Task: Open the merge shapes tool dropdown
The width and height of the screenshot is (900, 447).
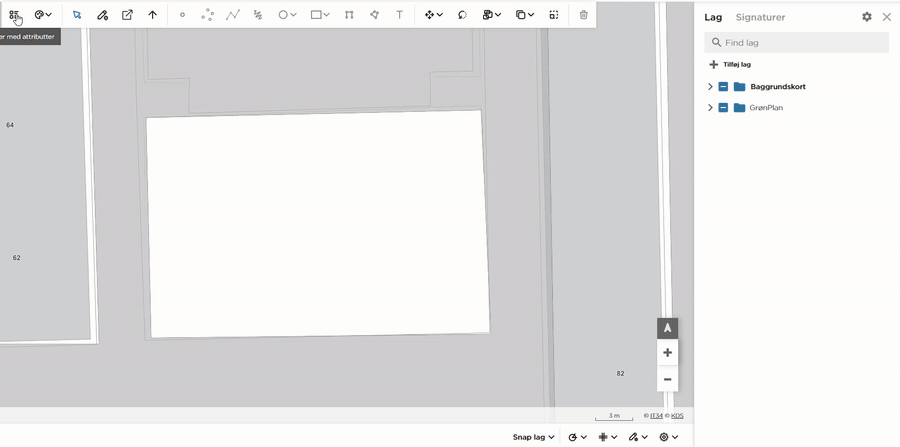Action: (491, 15)
